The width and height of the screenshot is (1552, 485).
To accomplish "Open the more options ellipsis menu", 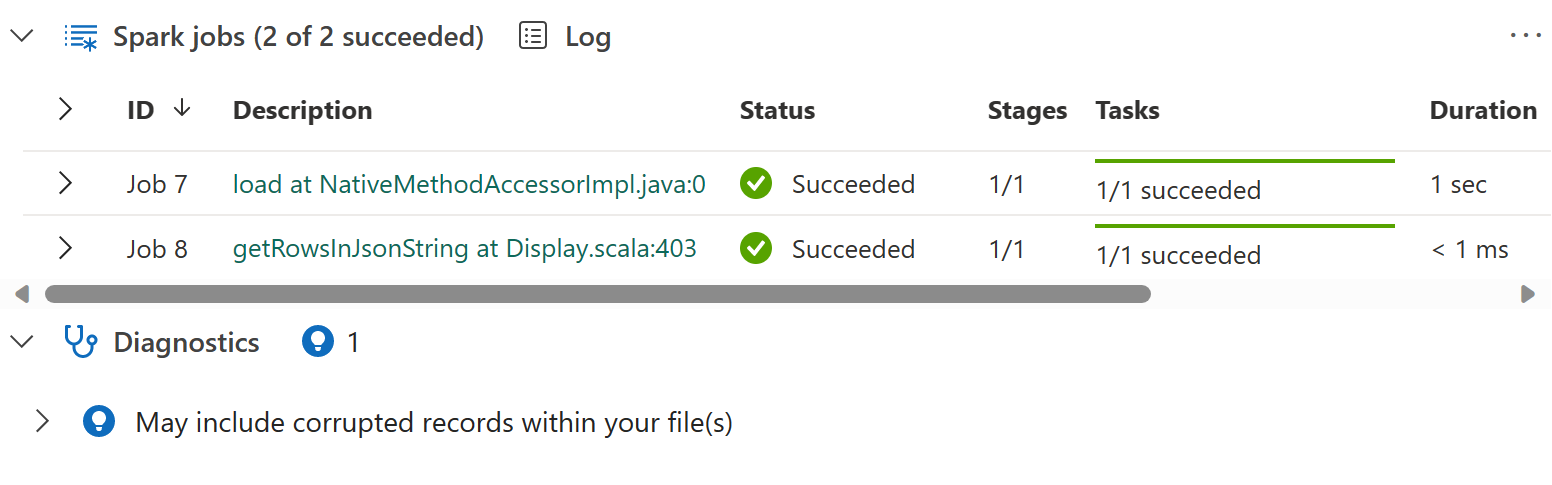I will coord(1526,35).
